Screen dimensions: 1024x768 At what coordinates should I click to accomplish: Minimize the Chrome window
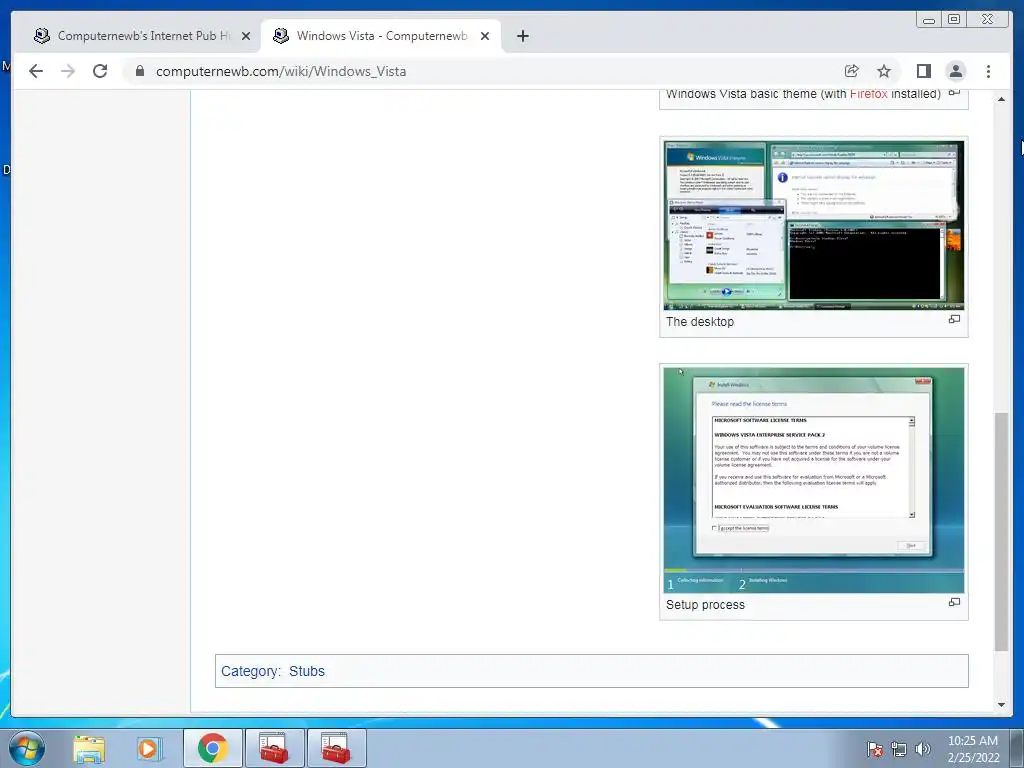point(929,20)
